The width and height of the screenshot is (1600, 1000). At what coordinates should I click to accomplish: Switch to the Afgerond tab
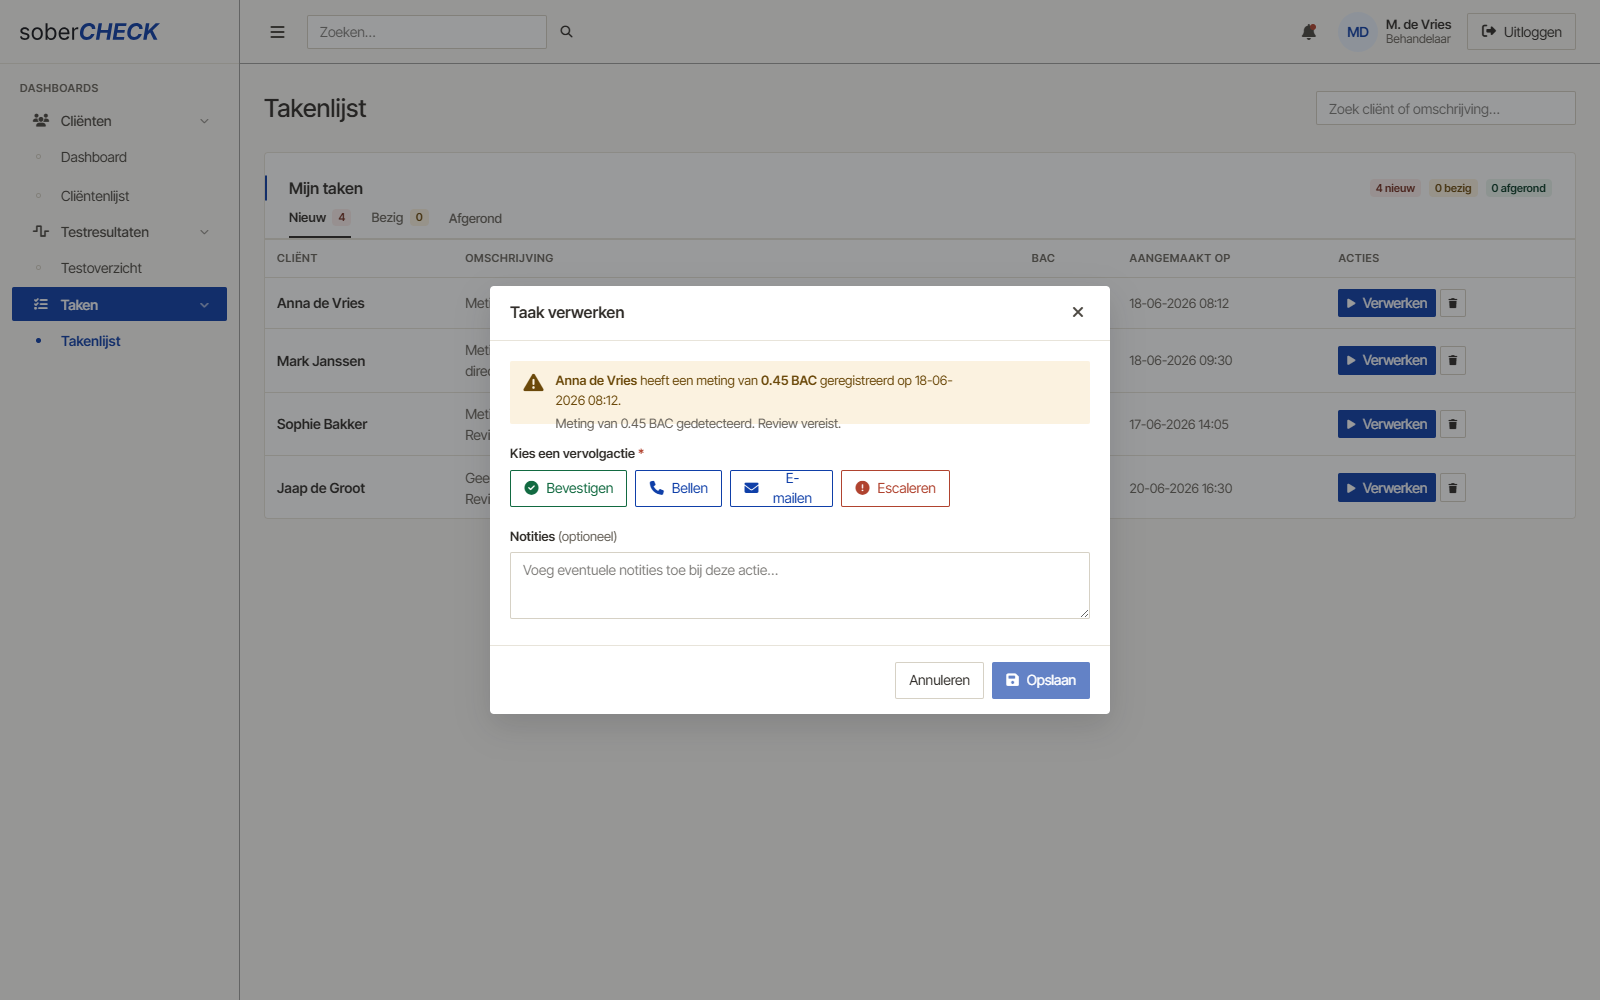click(475, 218)
